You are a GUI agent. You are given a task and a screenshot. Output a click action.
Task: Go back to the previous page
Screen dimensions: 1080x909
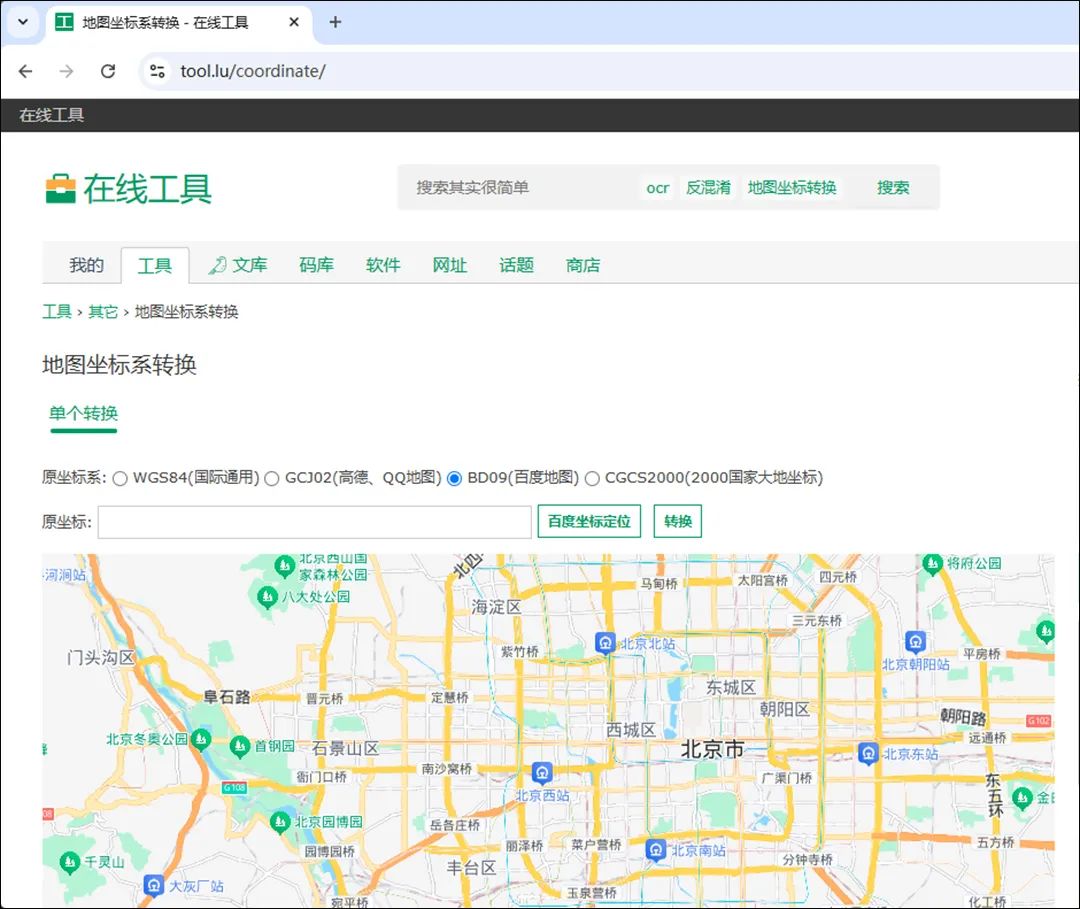click(25, 71)
